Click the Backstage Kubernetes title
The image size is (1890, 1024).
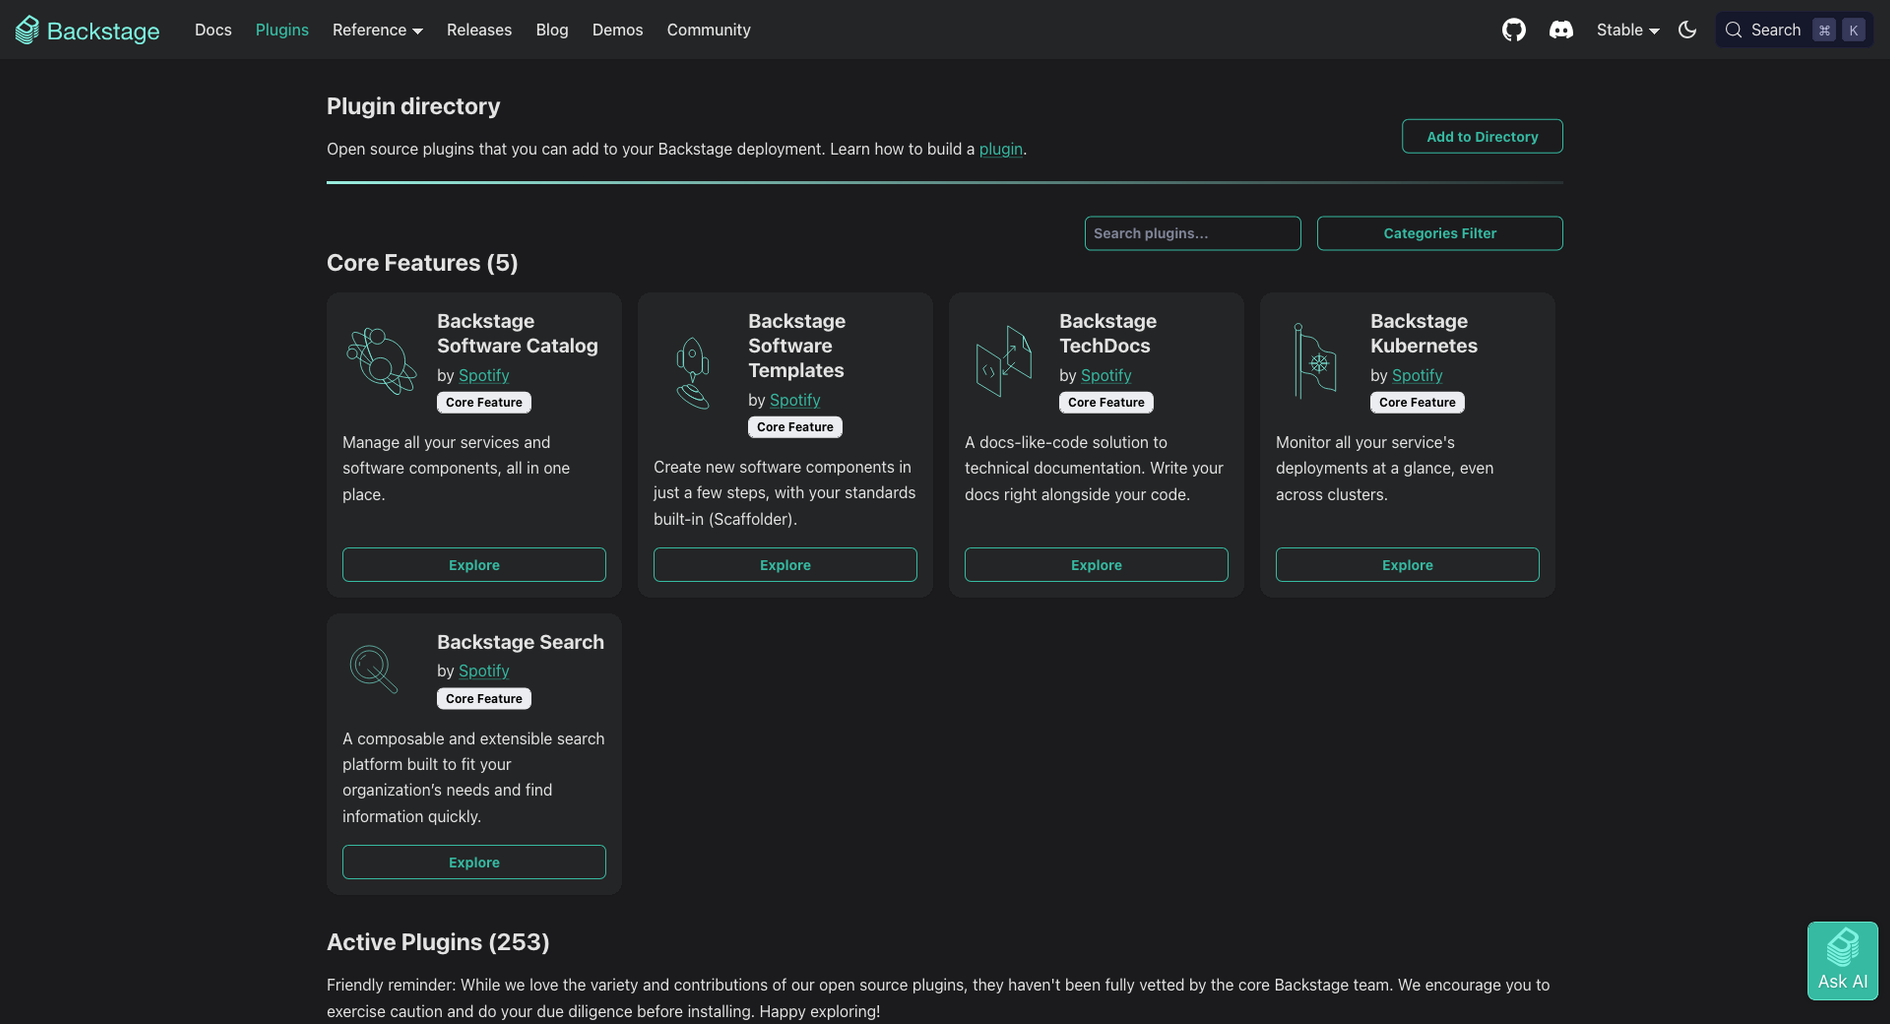point(1424,333)
